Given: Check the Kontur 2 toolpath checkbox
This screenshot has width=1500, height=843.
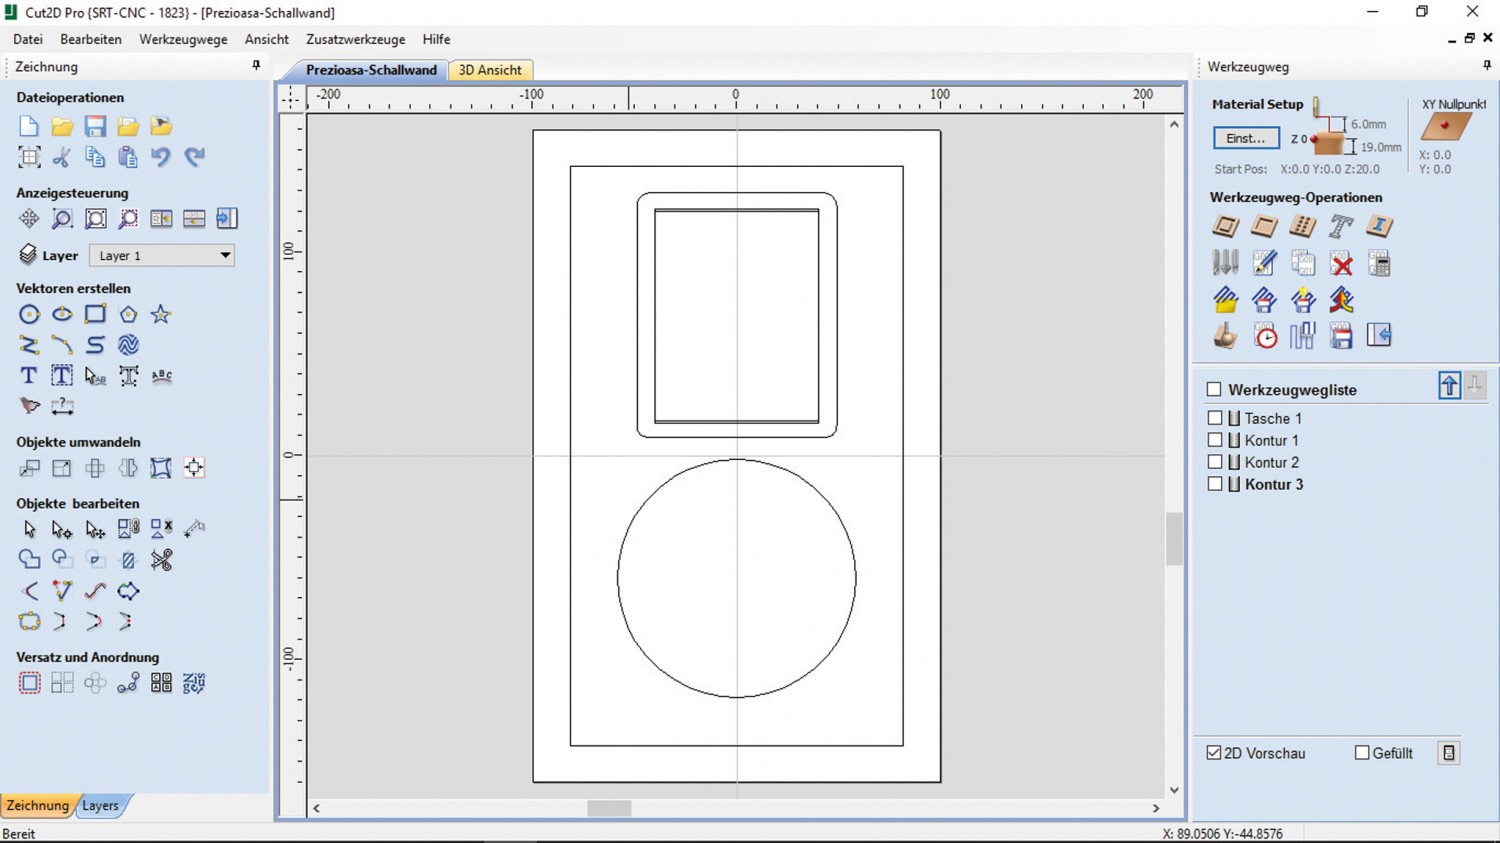Looking at the screenshot, I should pyautogui.click(x=1215, y=462).
